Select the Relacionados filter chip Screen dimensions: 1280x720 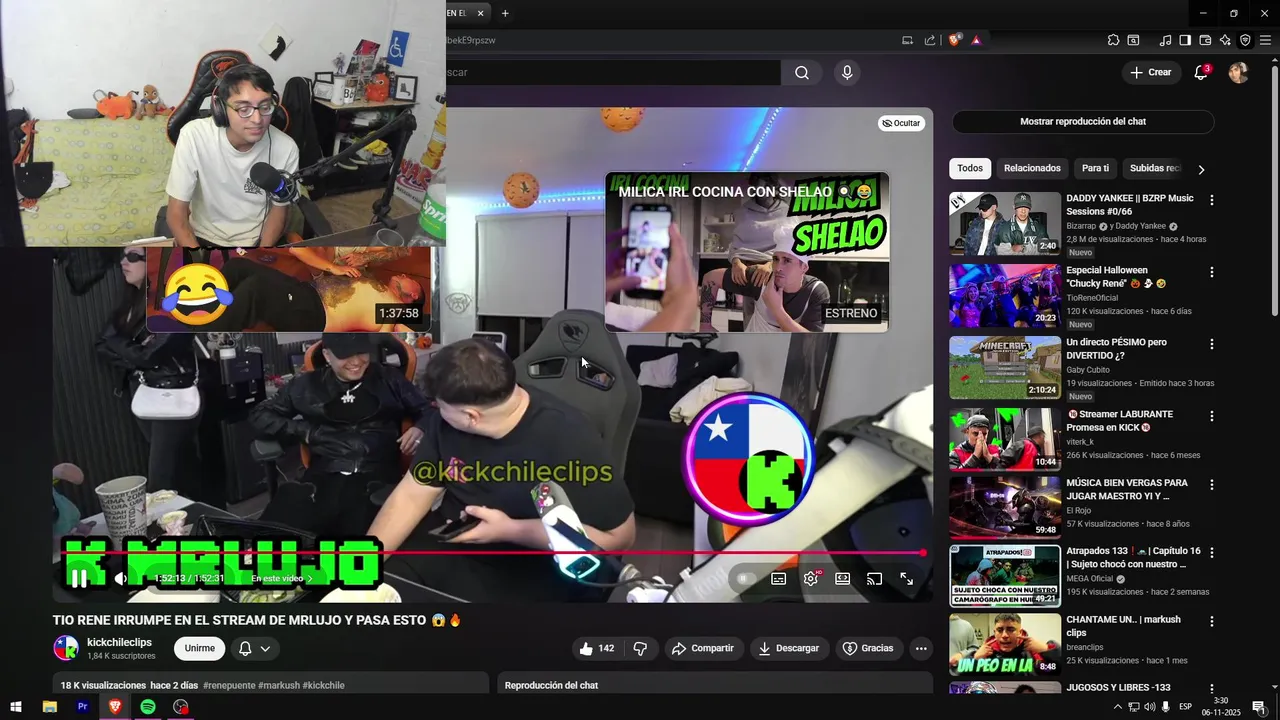[1032, 168]
